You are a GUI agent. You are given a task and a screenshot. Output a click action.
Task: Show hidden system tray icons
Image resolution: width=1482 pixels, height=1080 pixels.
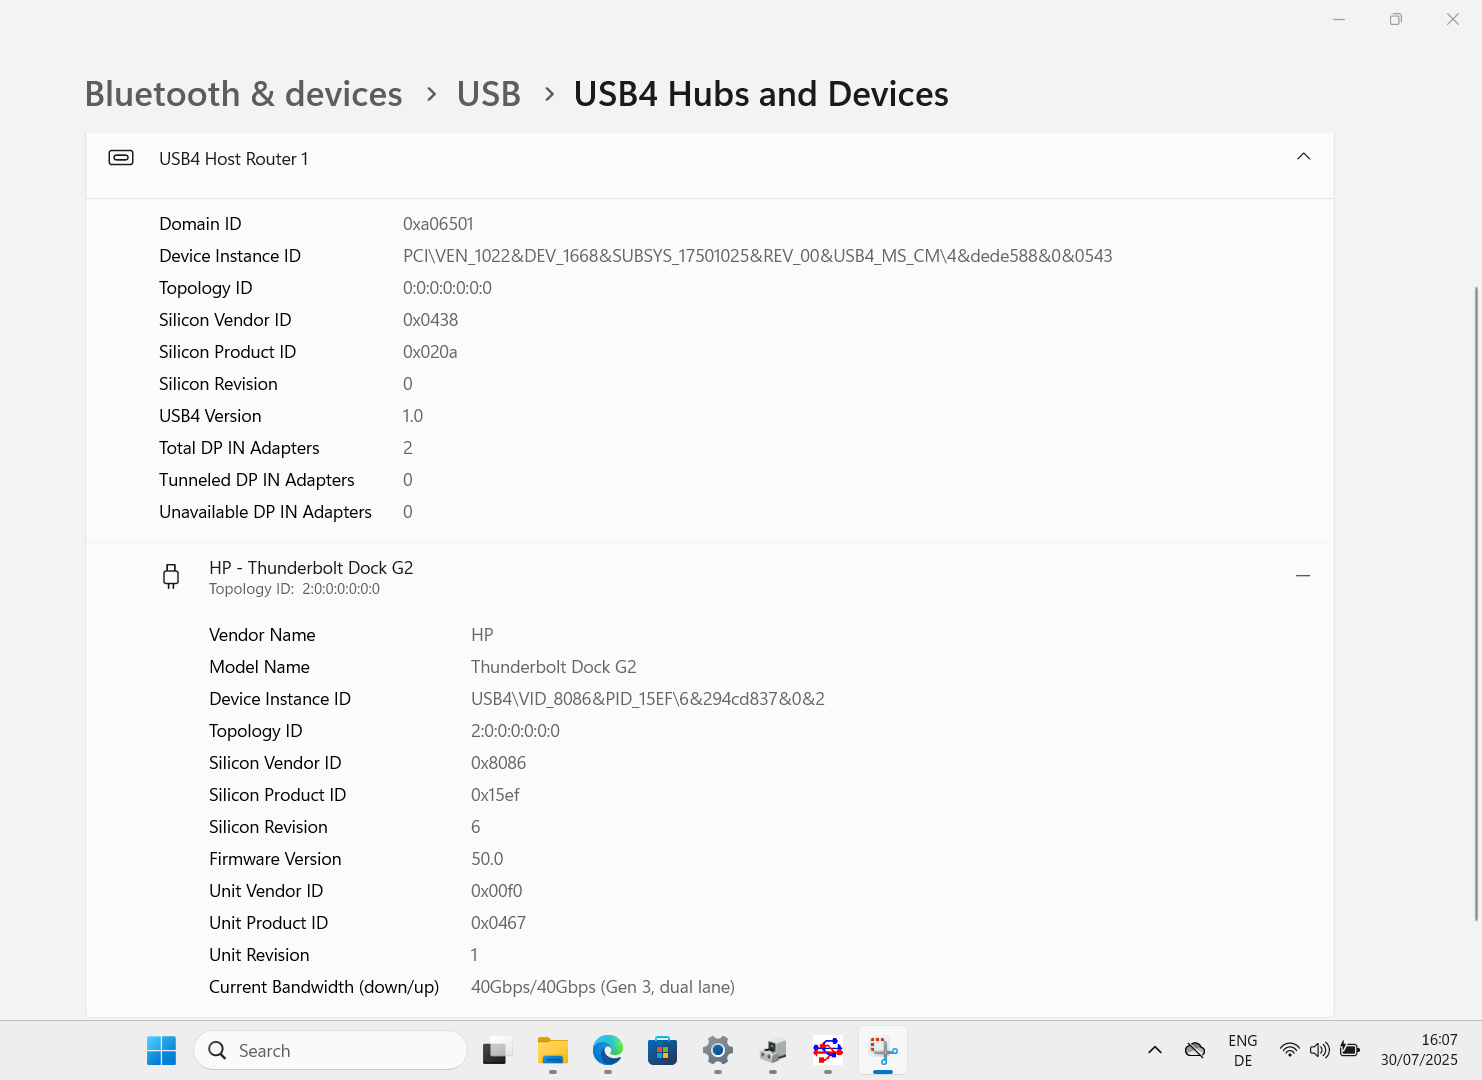tap(1154, 1050)
